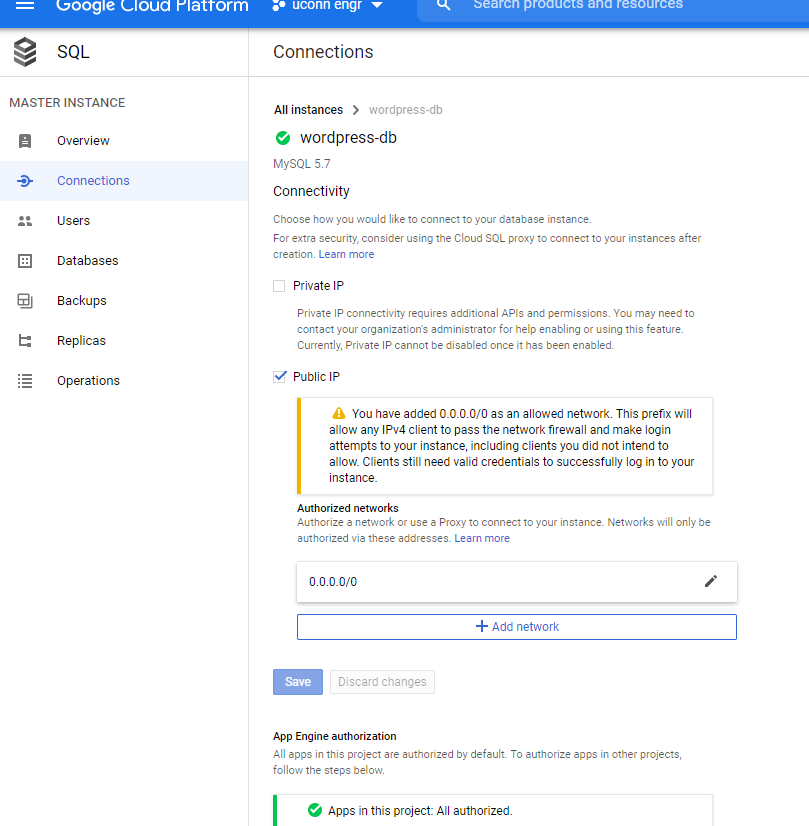Click Apps in this project: All authorized text
The image size is (809, 826).
point(420,810)
